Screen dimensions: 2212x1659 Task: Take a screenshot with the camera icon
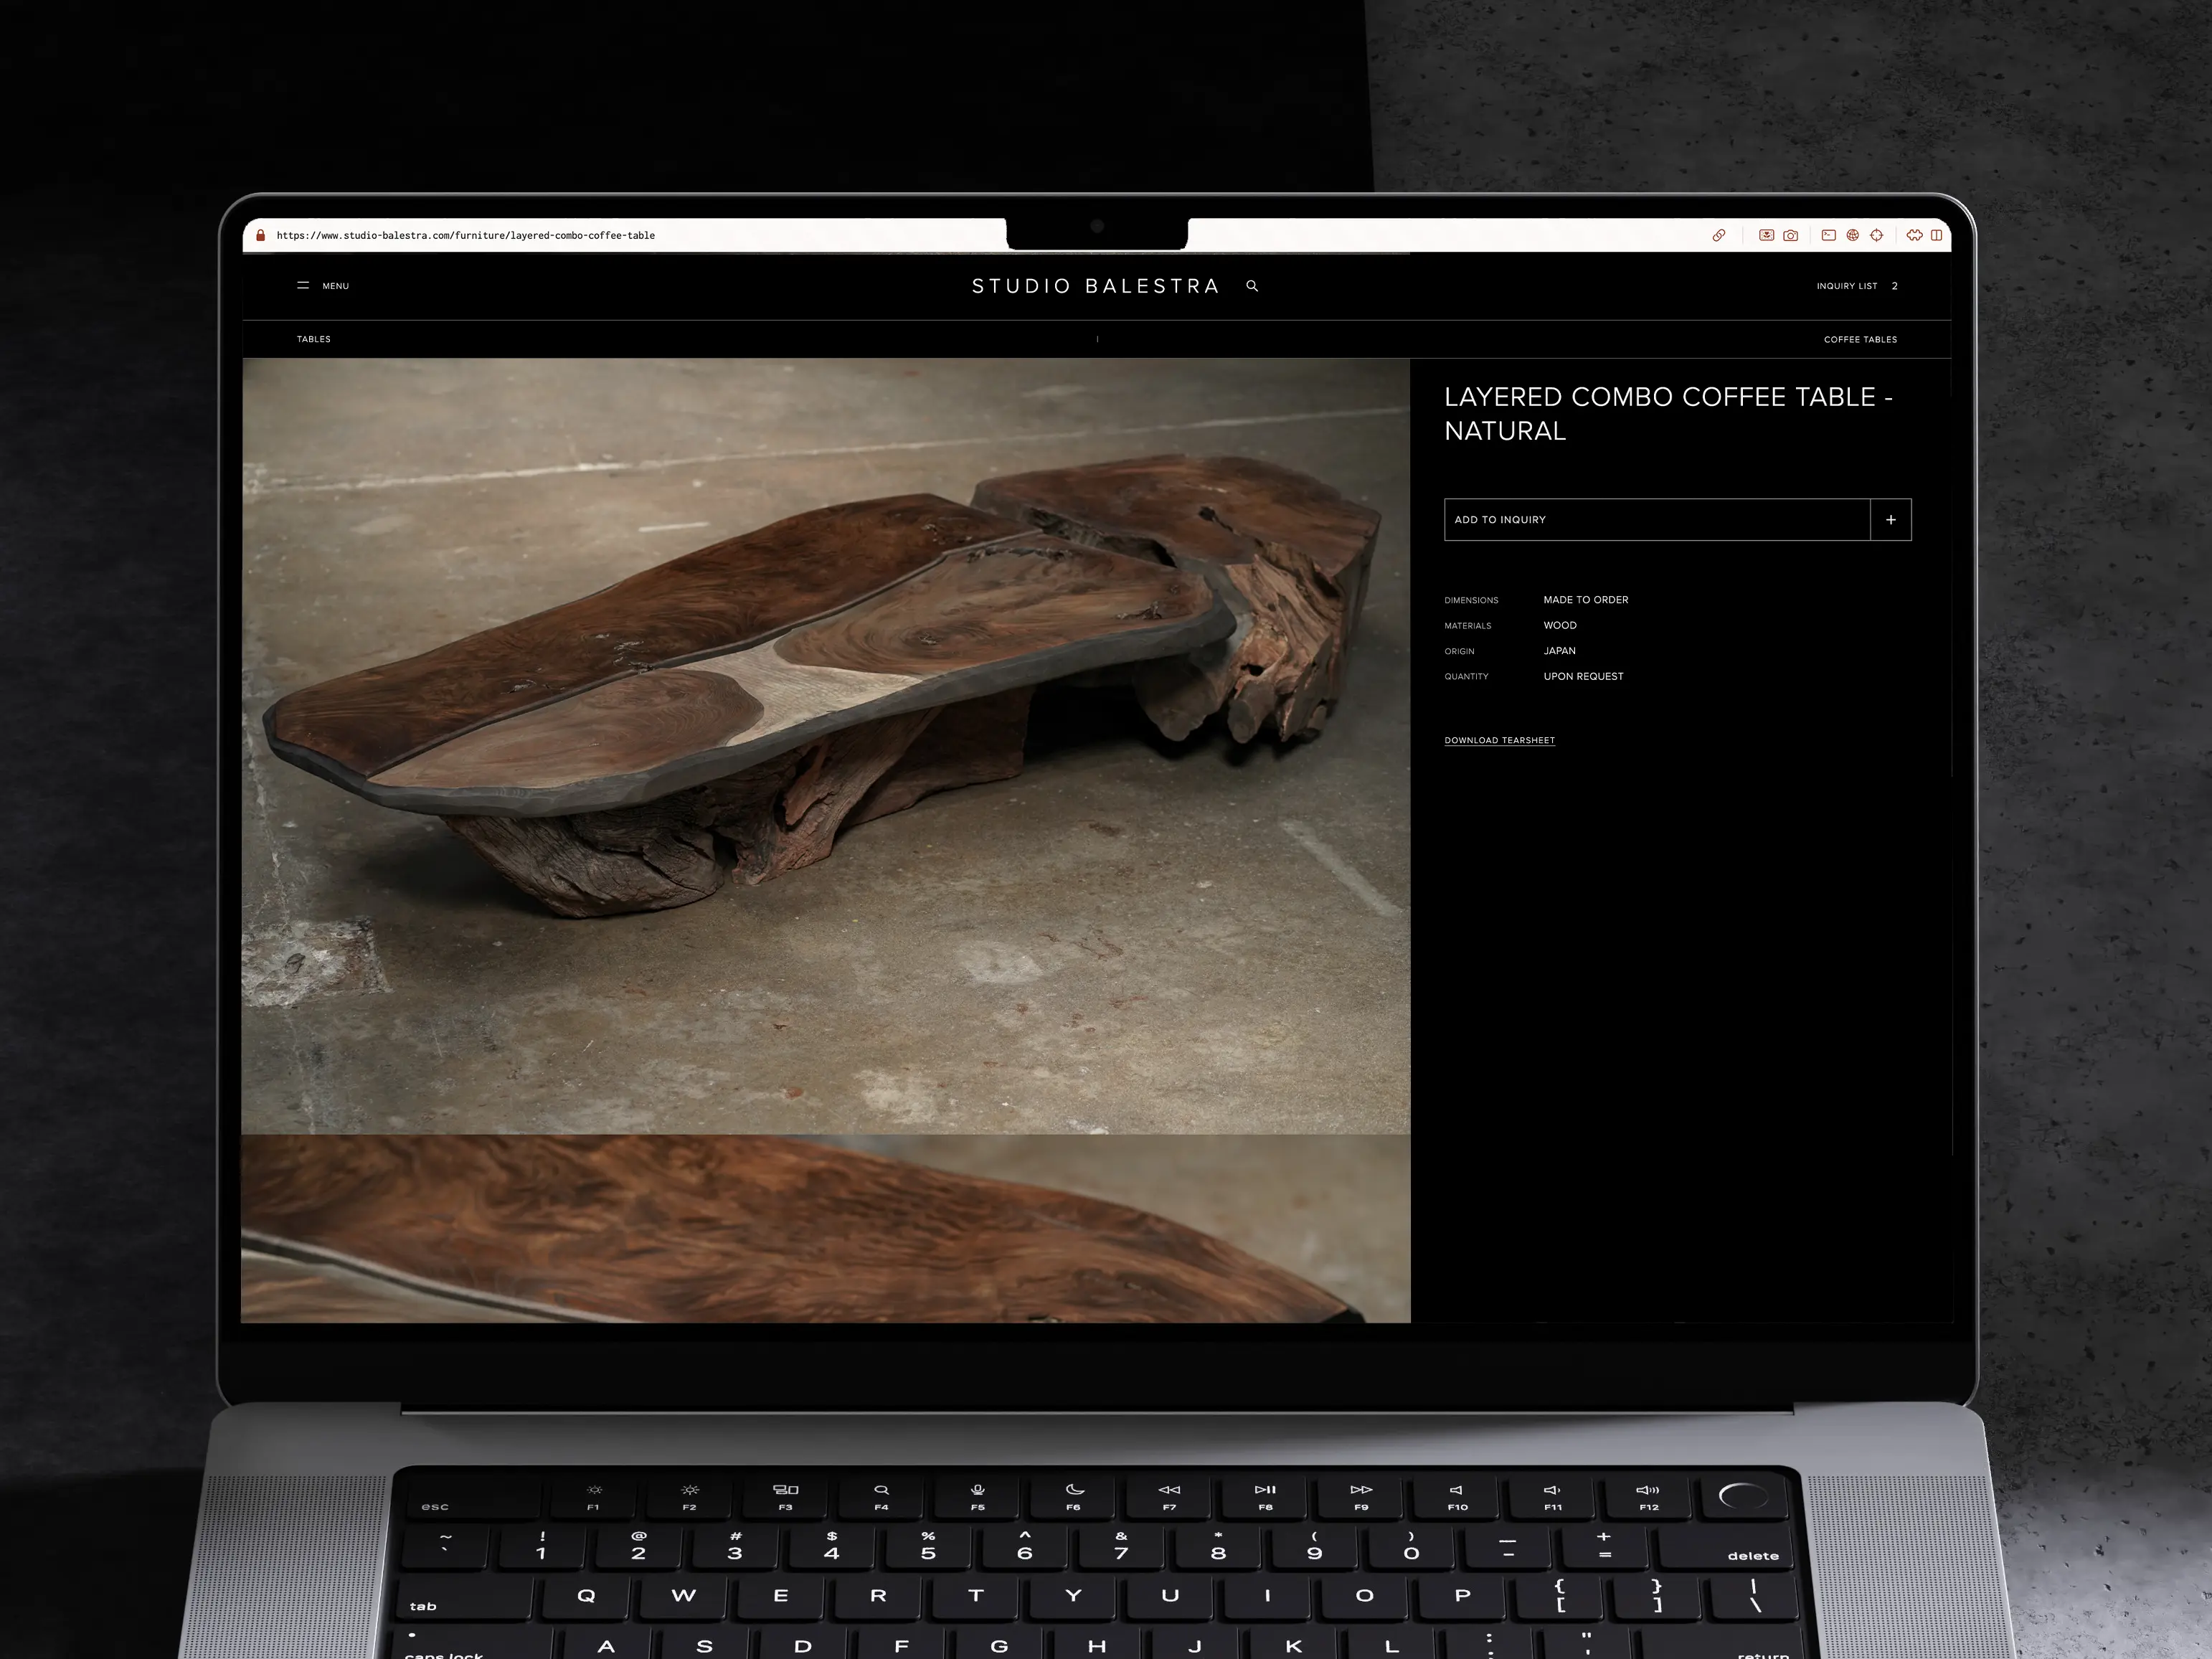(1791, 236)
